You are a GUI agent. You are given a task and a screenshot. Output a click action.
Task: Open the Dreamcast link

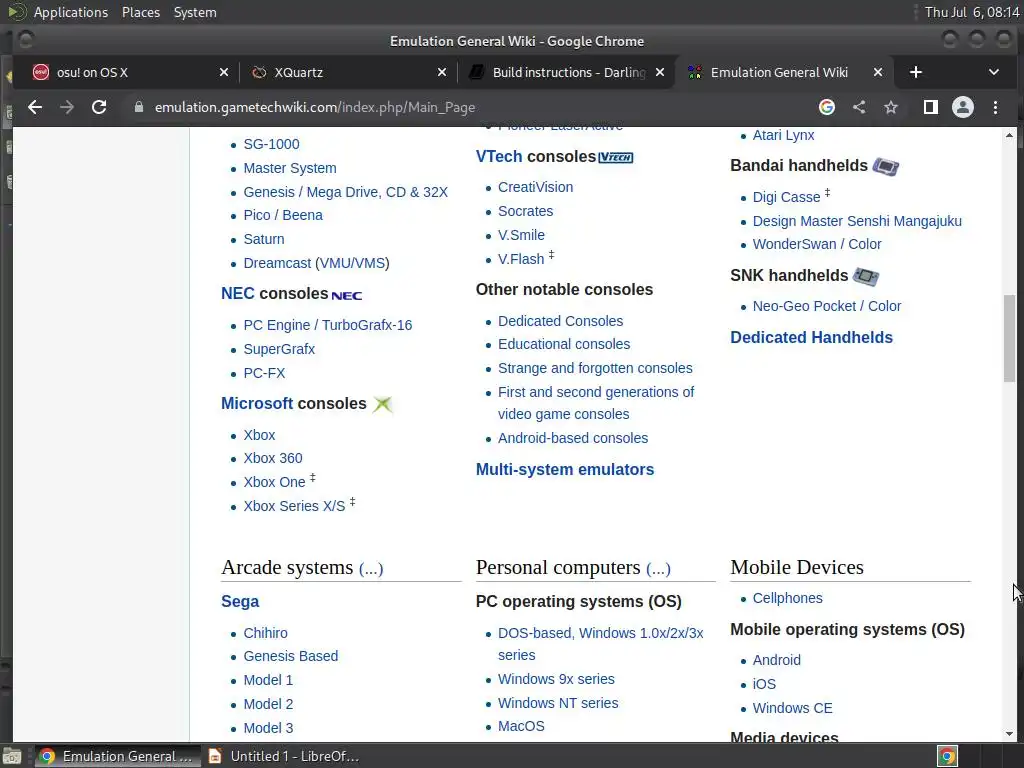(278, 263)
